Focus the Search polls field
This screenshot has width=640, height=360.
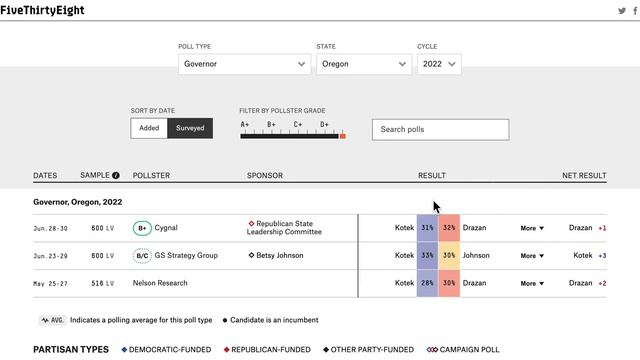pyautogui.click(x=441, y=130)
